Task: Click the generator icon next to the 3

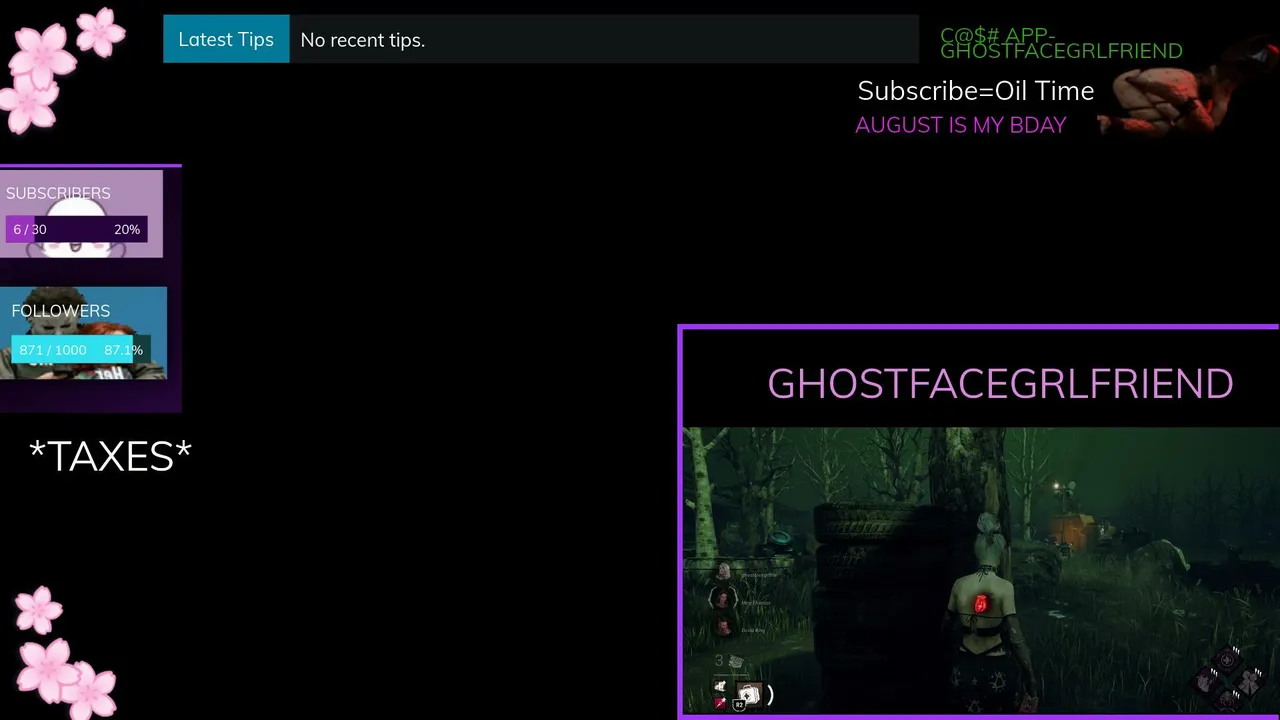Action: [736, 661]
